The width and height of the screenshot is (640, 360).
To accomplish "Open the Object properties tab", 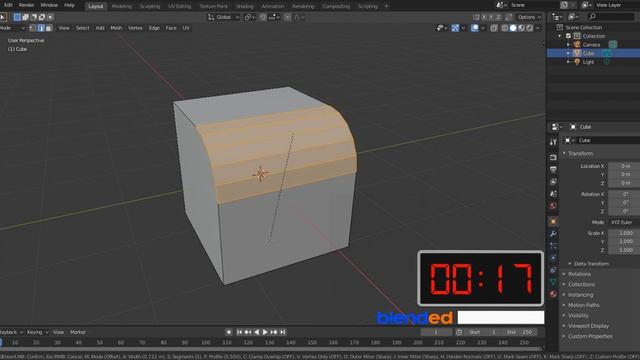I will (x=553, y=222).
